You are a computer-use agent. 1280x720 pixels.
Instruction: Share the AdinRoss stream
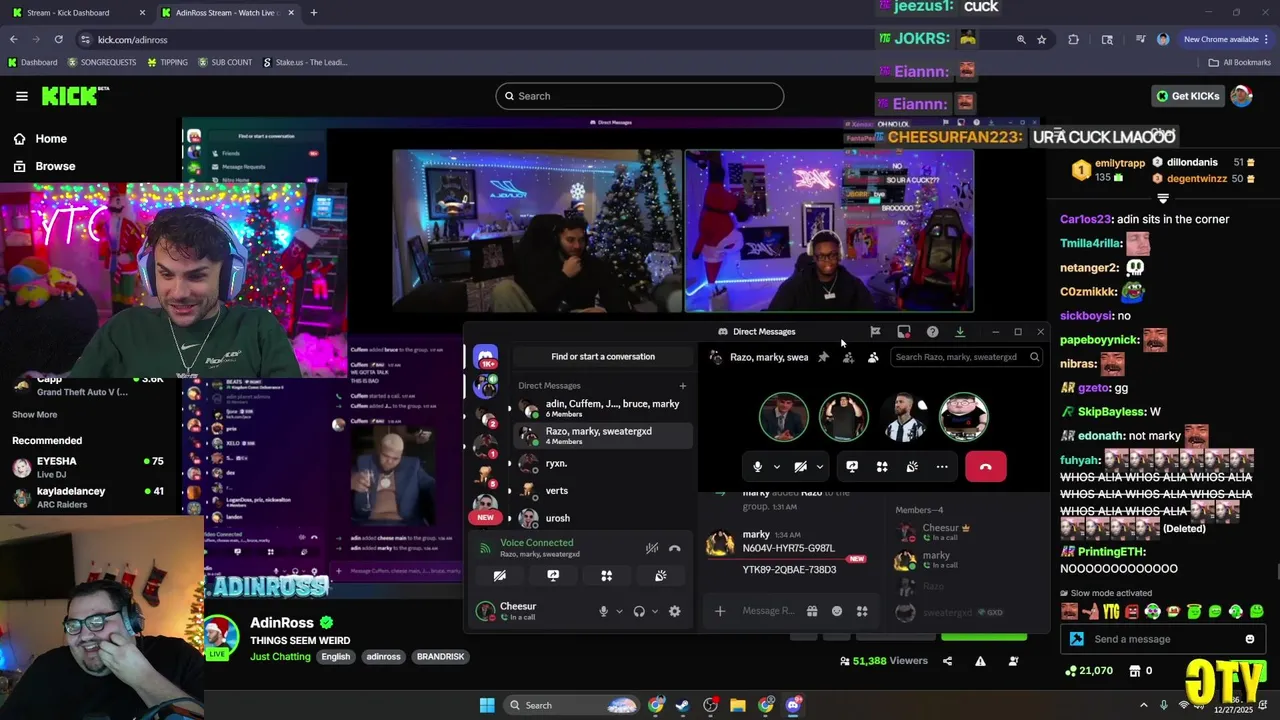pos(948,661)
